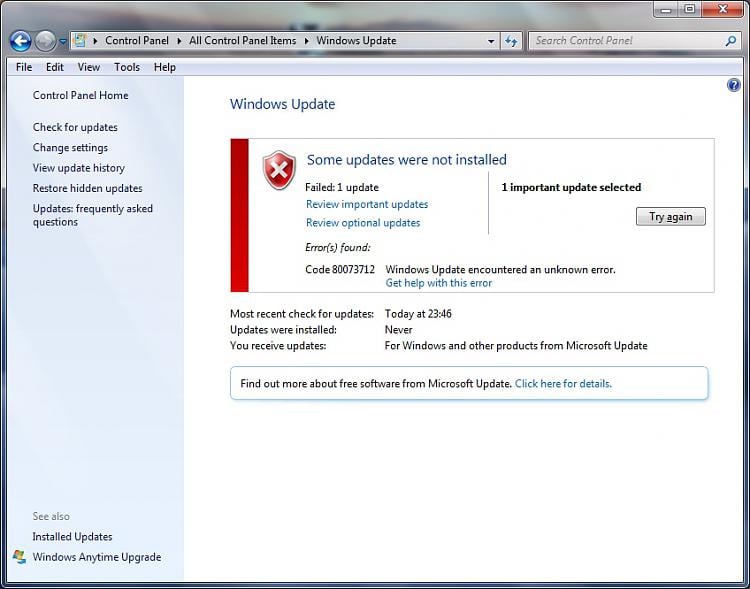
Task: Click Today at 23:46 check time
Action: pyautogui.click(x=418, y=314)
